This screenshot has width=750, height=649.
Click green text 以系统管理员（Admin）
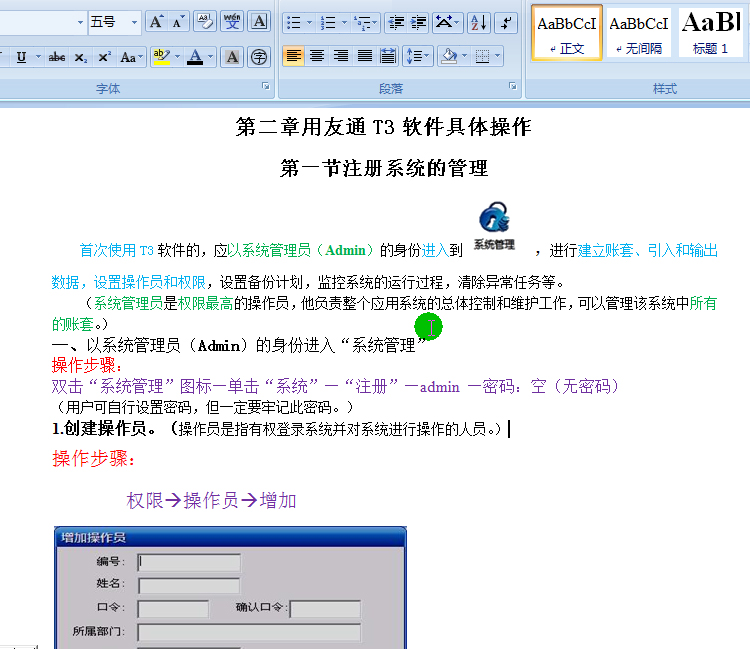pyautogui.click(x=300, y=250)
